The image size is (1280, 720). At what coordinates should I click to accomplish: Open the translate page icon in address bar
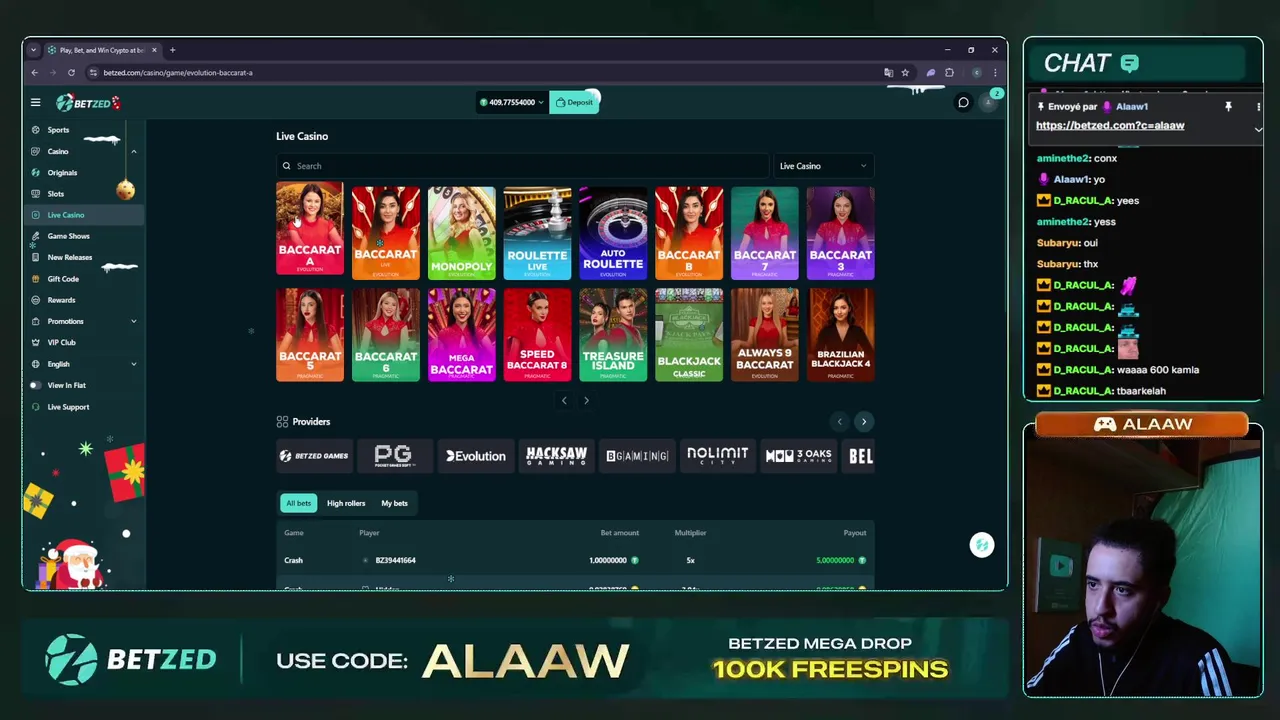[x=888, y=72]
